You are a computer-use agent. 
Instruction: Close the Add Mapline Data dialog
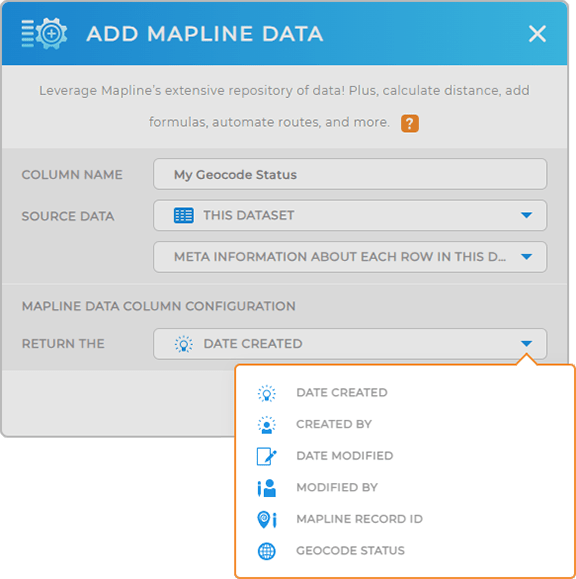pos(537,34)
